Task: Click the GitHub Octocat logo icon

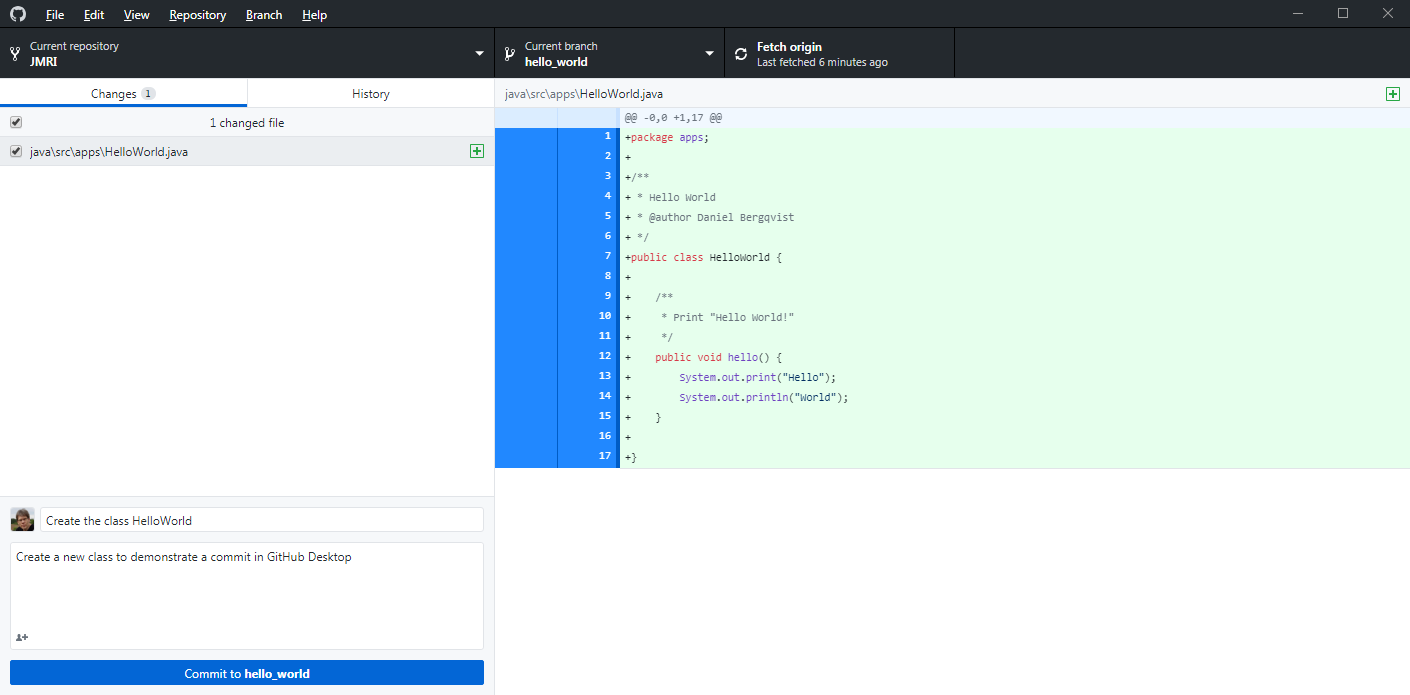Action: [18, 14]
